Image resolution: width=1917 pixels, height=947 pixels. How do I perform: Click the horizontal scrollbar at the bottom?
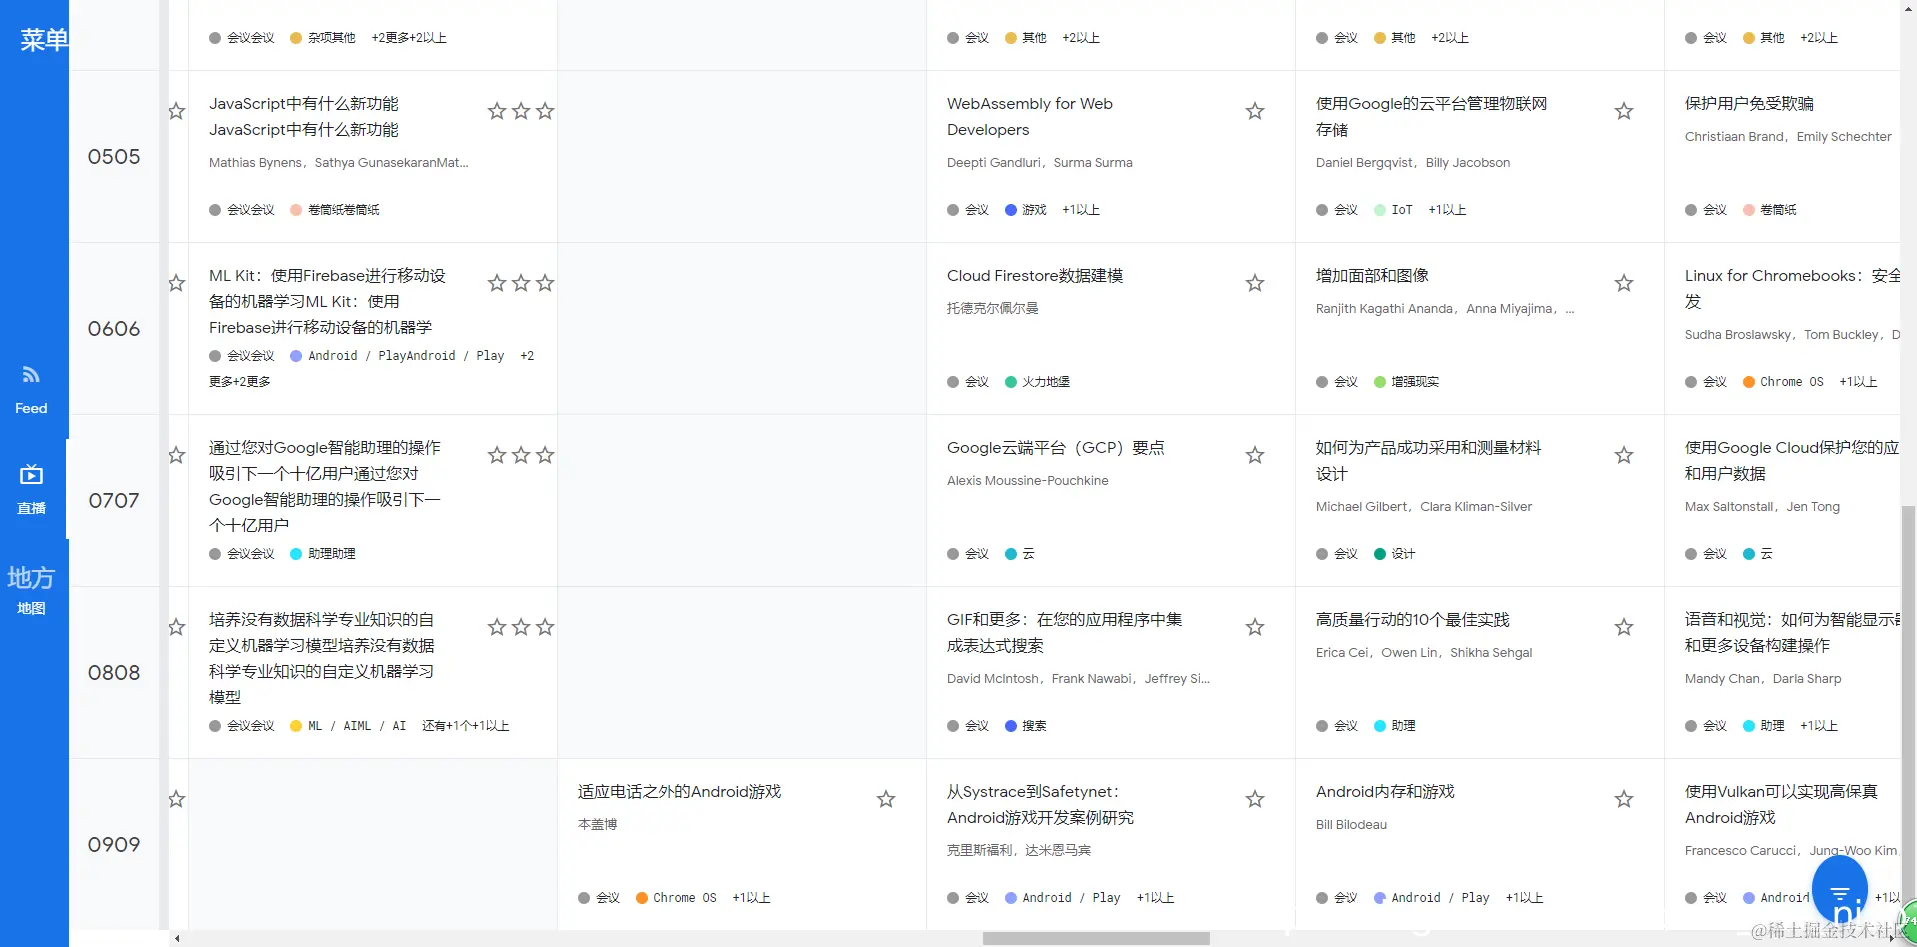click(1095, 938)
